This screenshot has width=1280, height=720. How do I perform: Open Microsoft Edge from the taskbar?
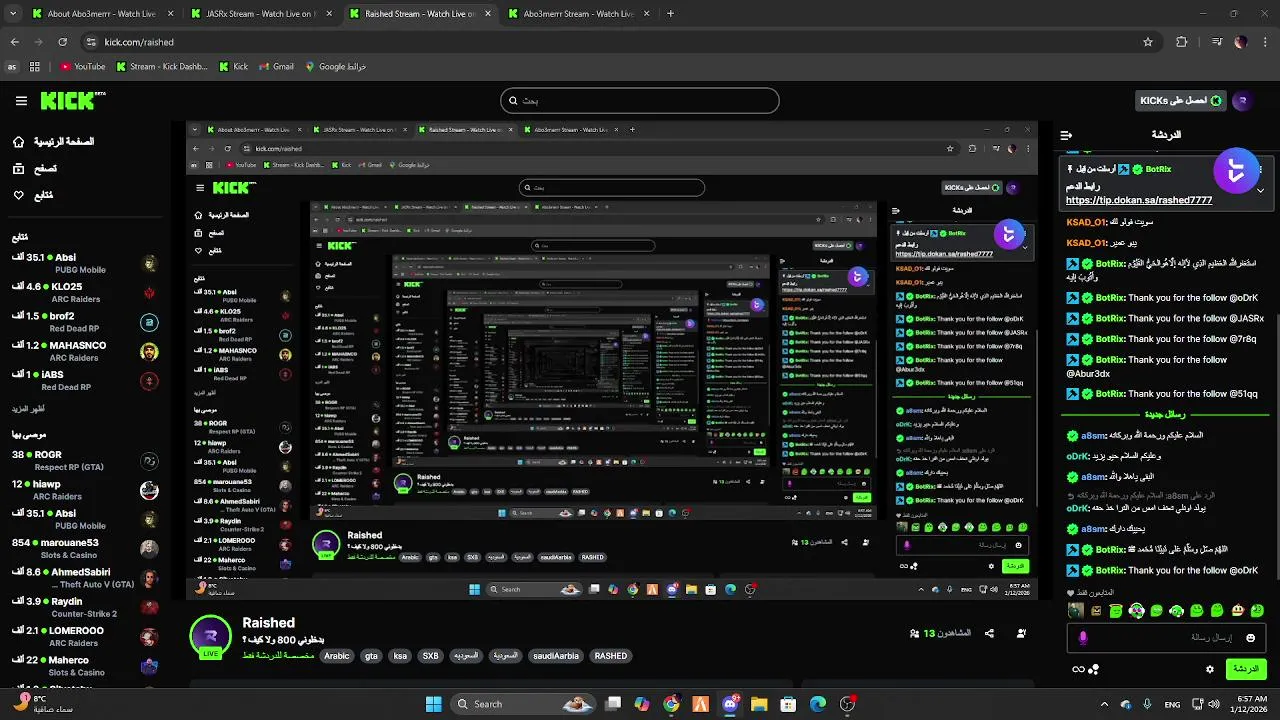tap(817, 704)
